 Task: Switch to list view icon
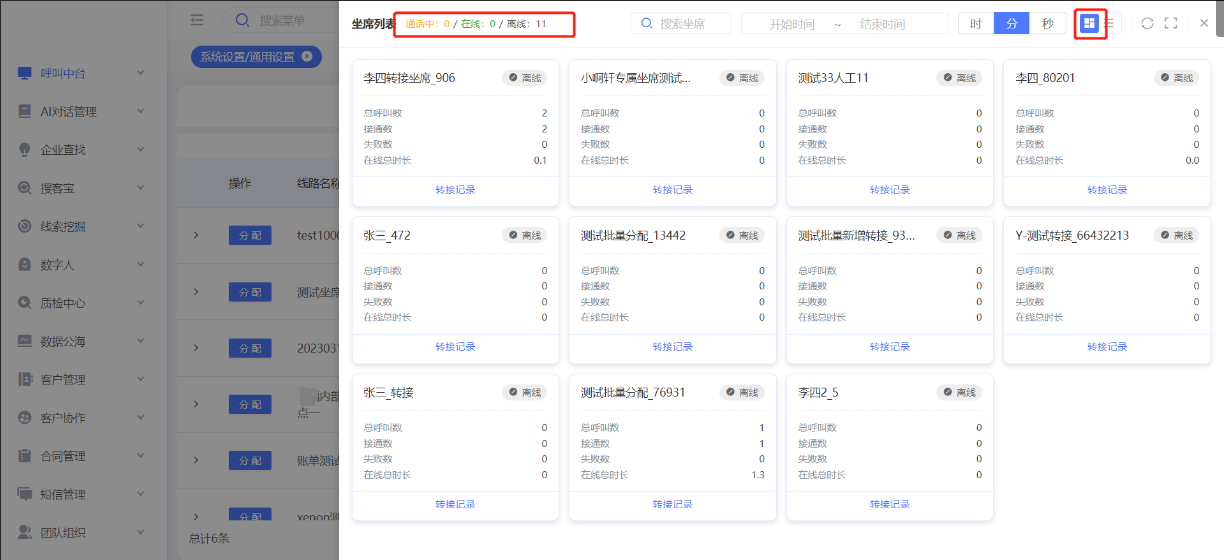(x=1109, y=23)
